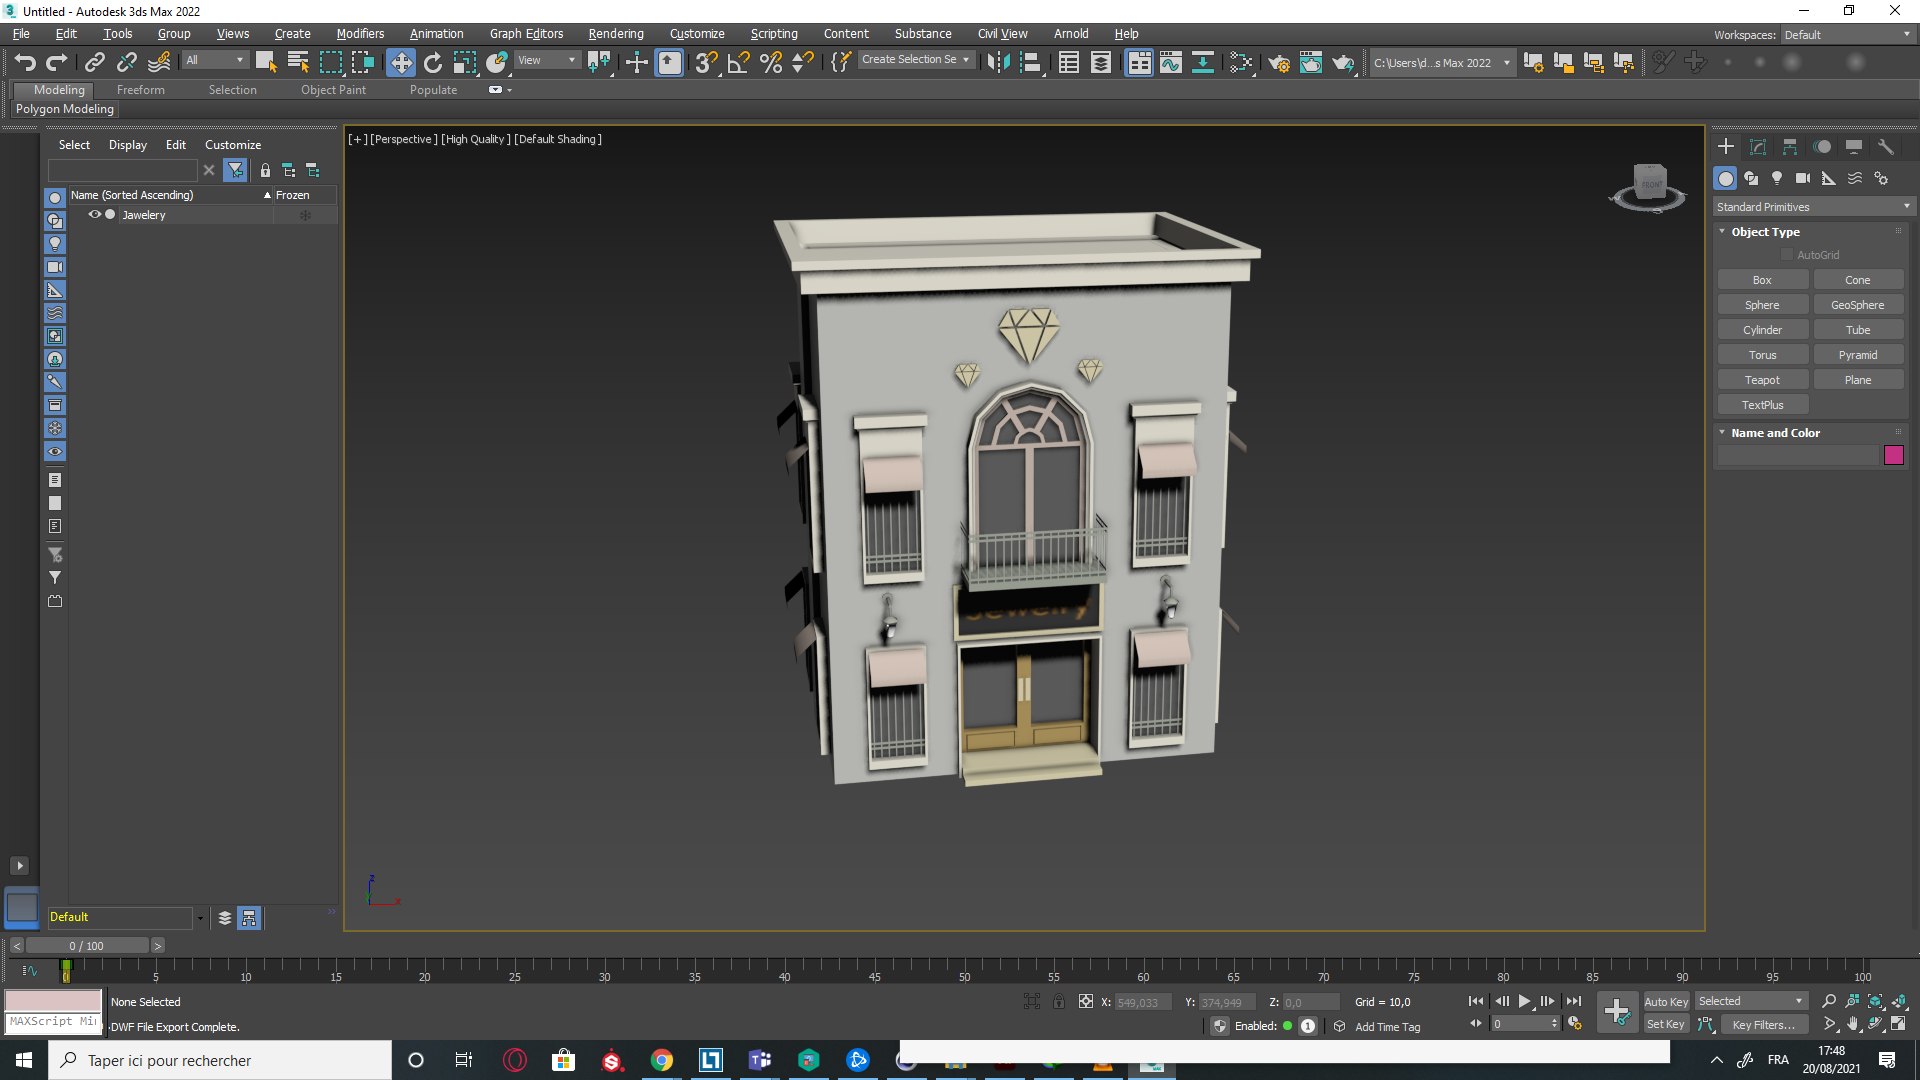
Task: Toggle Display Lights filter in Scene Explorer
Action: [x=55, y=244]
